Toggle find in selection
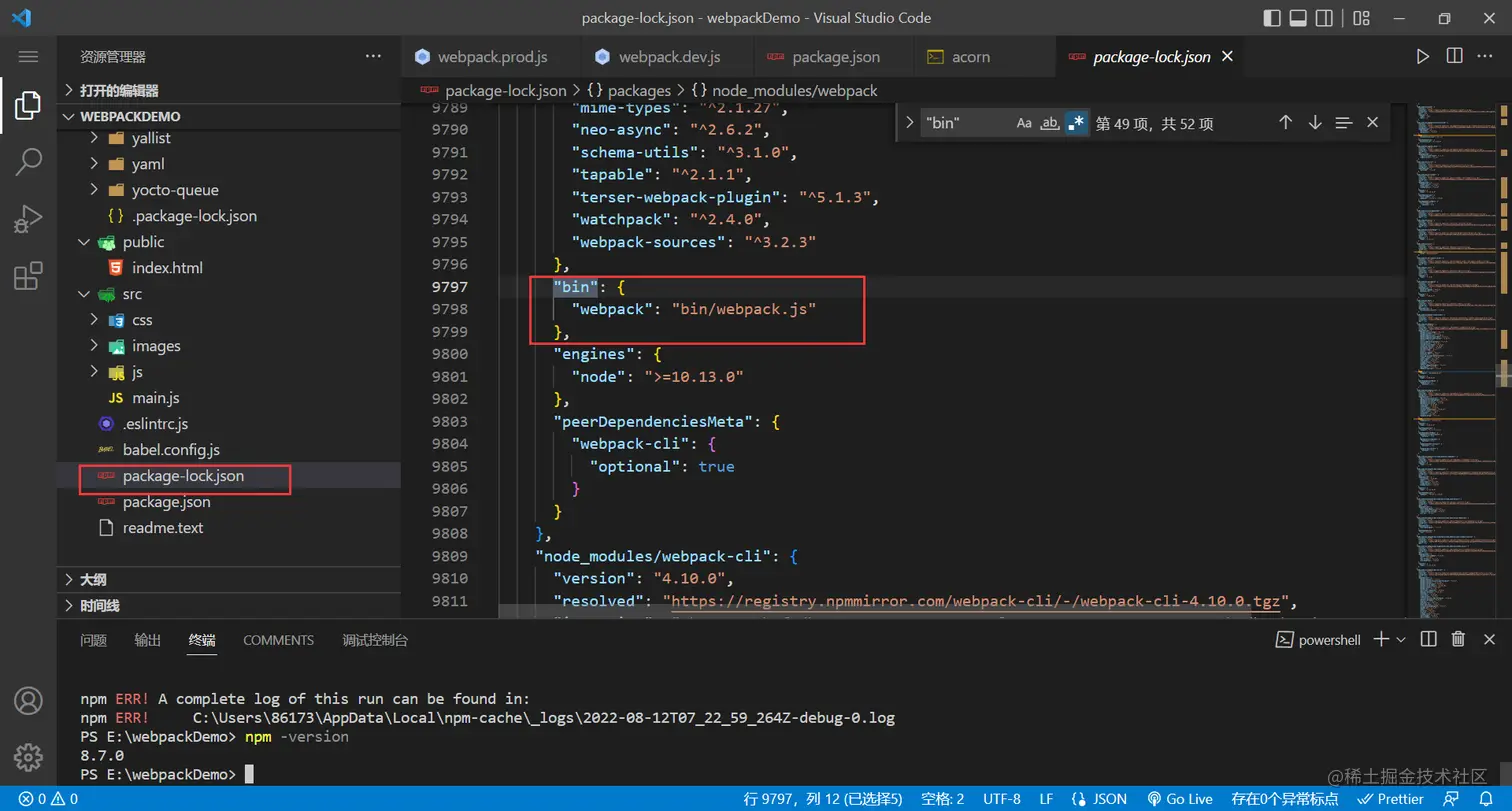Image resolution: width=1512 pixels, height=811 pixels. pyautogui.click(x=1344, y=122)
